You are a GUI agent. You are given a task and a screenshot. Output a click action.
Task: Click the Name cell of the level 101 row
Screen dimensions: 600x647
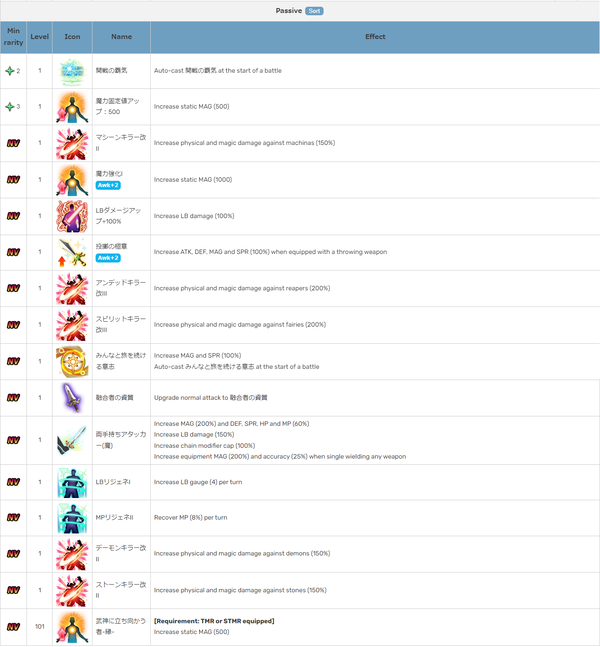(x=121, y=626)
